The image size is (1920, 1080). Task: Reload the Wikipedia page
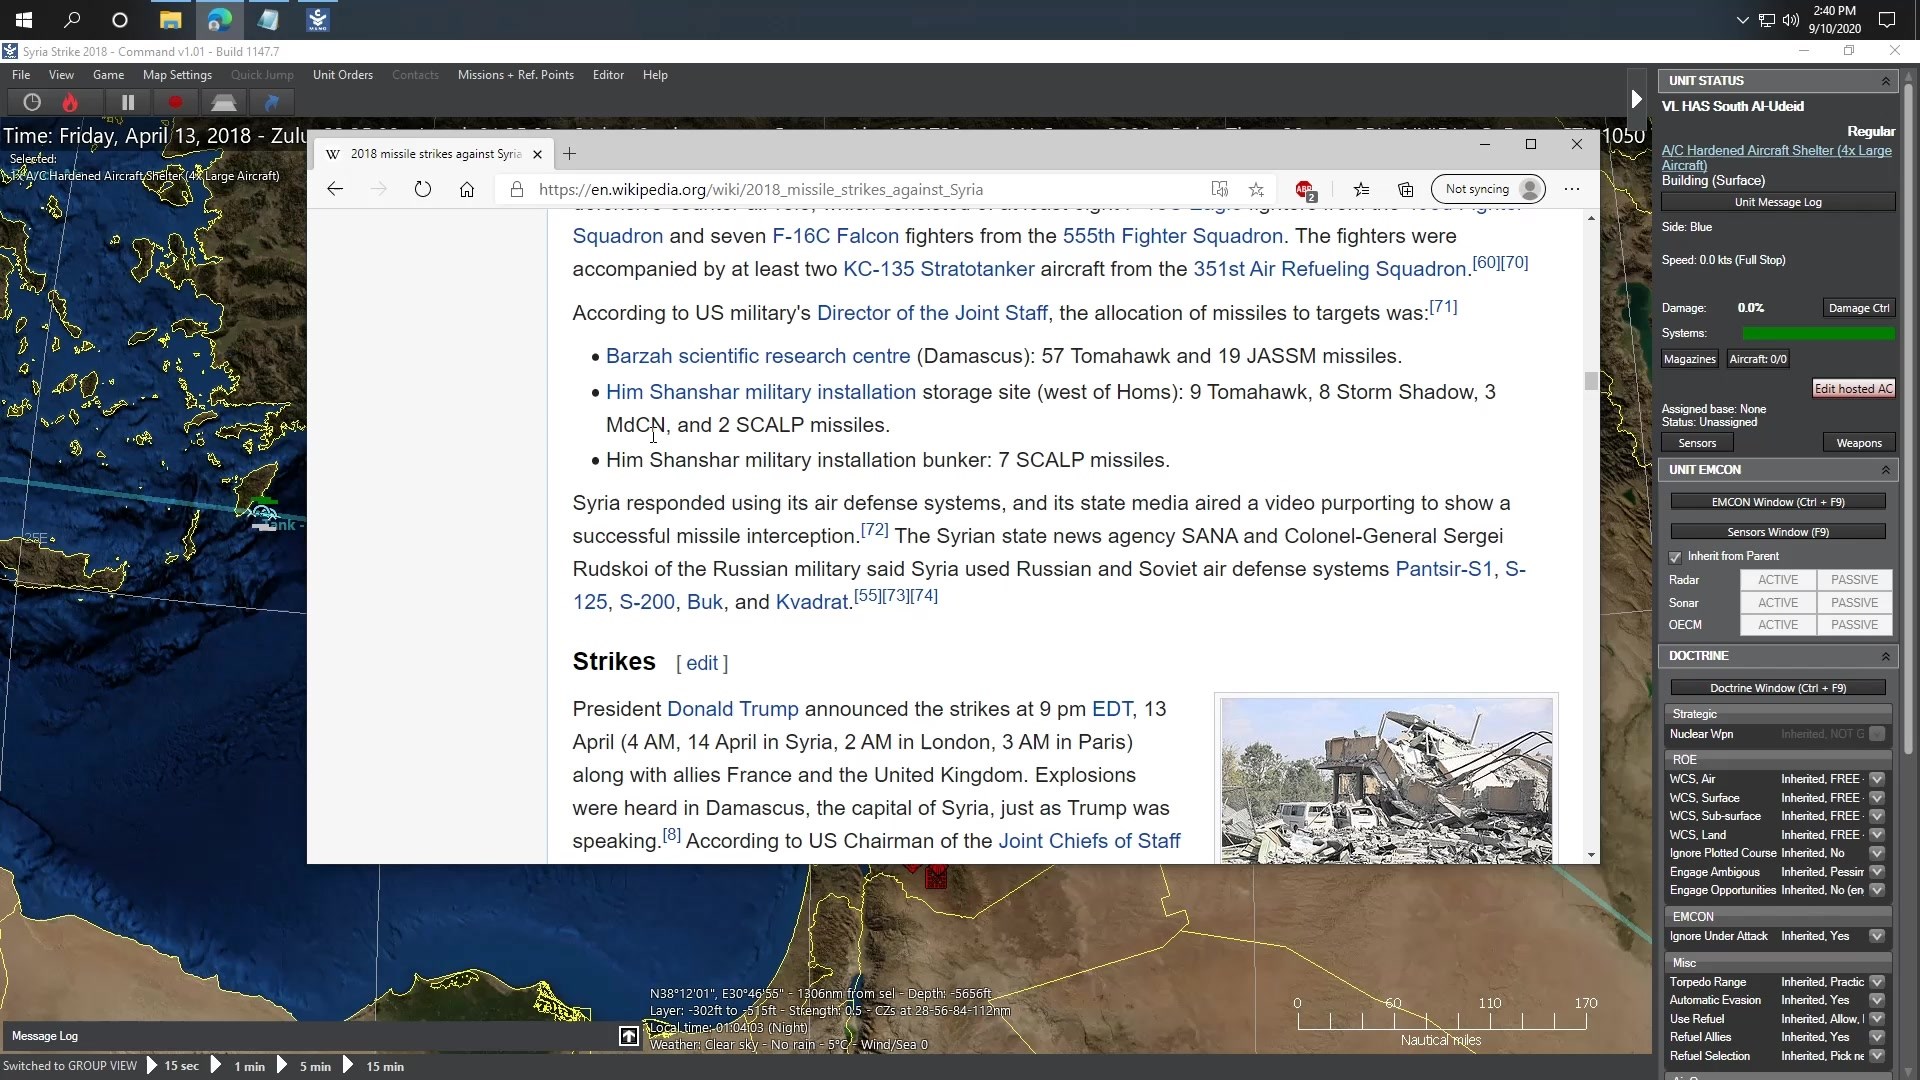tap(423, 189)
